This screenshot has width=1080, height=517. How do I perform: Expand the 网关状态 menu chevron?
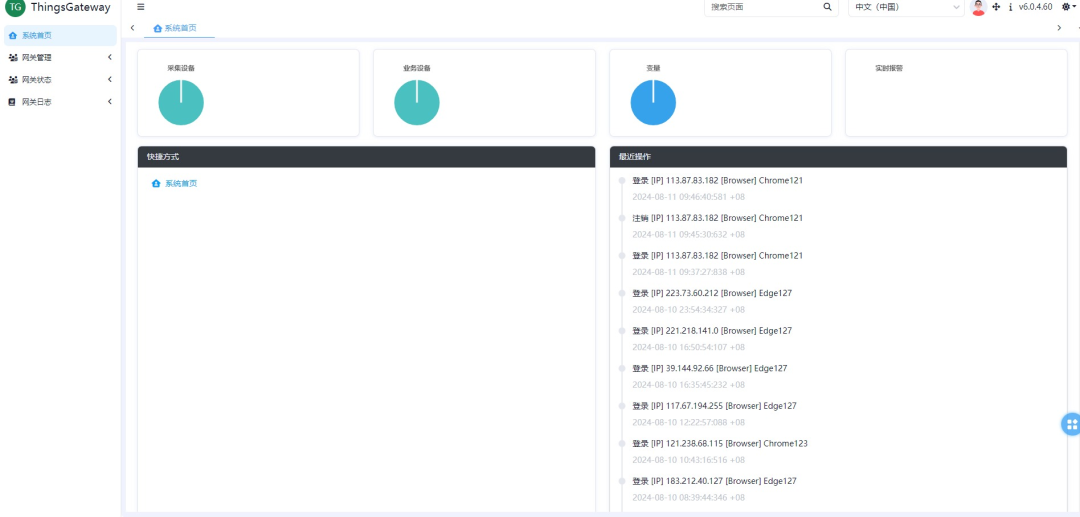click(x=110, y=80)
